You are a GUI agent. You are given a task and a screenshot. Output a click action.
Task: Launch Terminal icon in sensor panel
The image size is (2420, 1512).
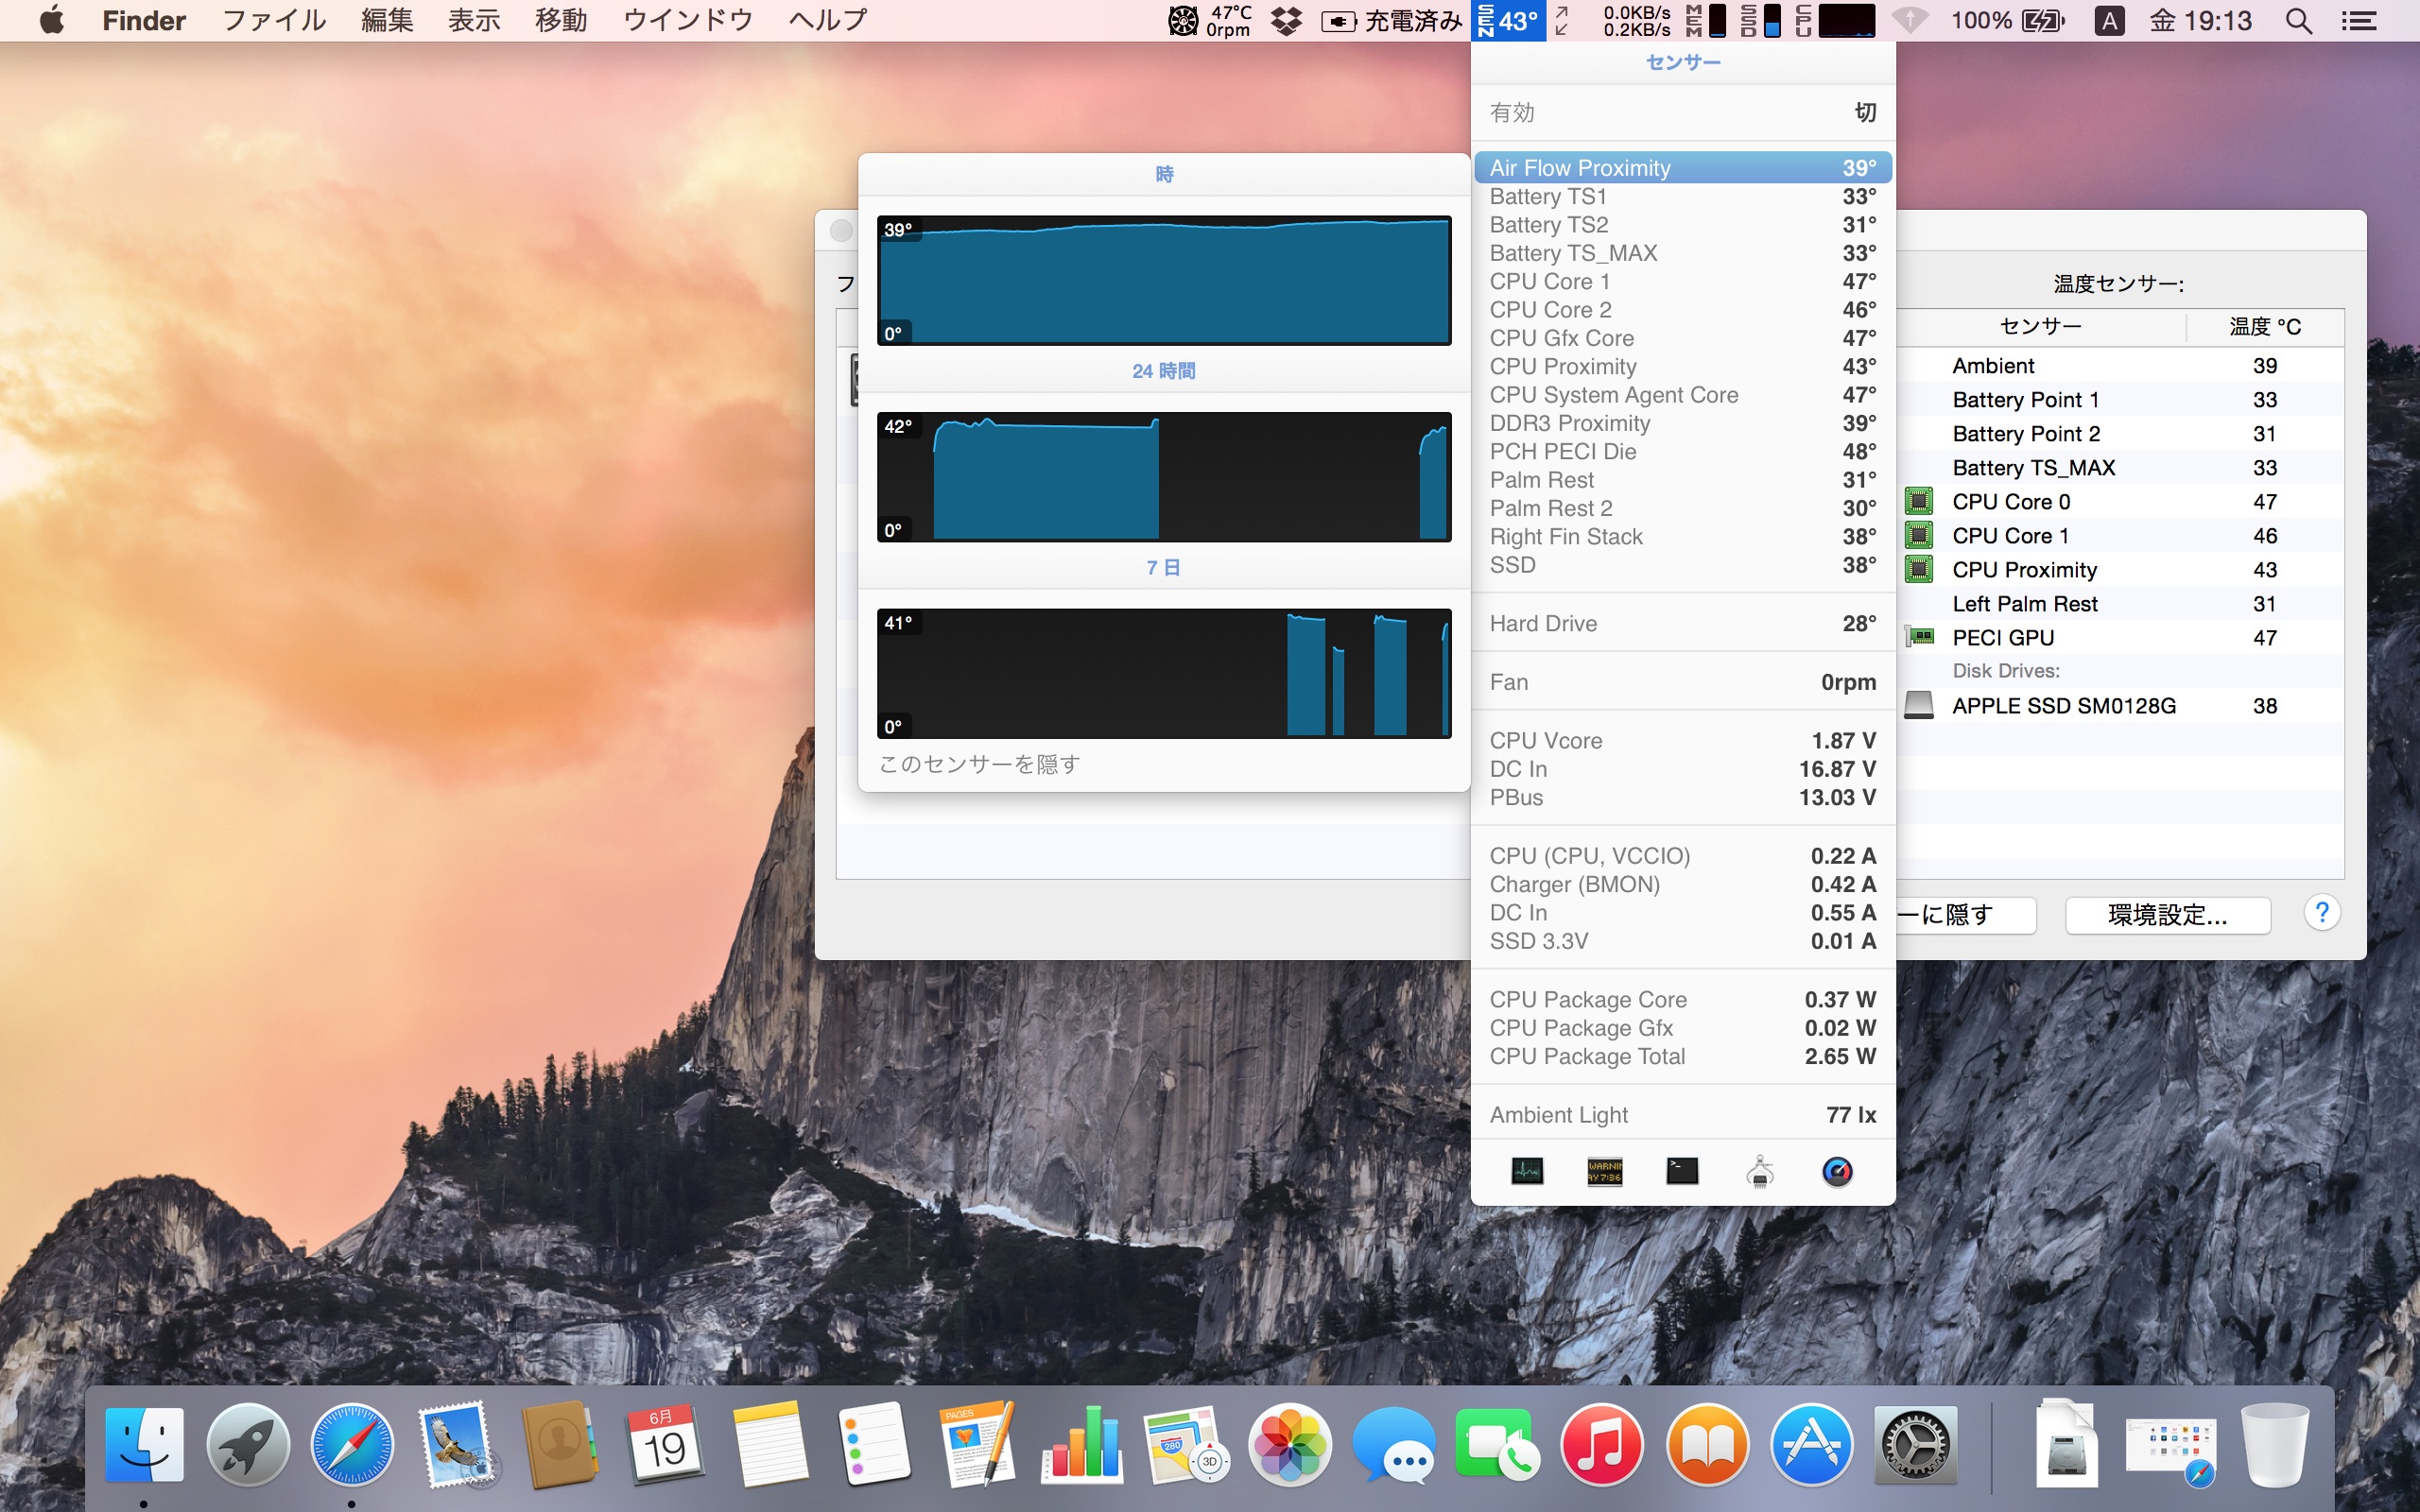coord(1682,1171)
